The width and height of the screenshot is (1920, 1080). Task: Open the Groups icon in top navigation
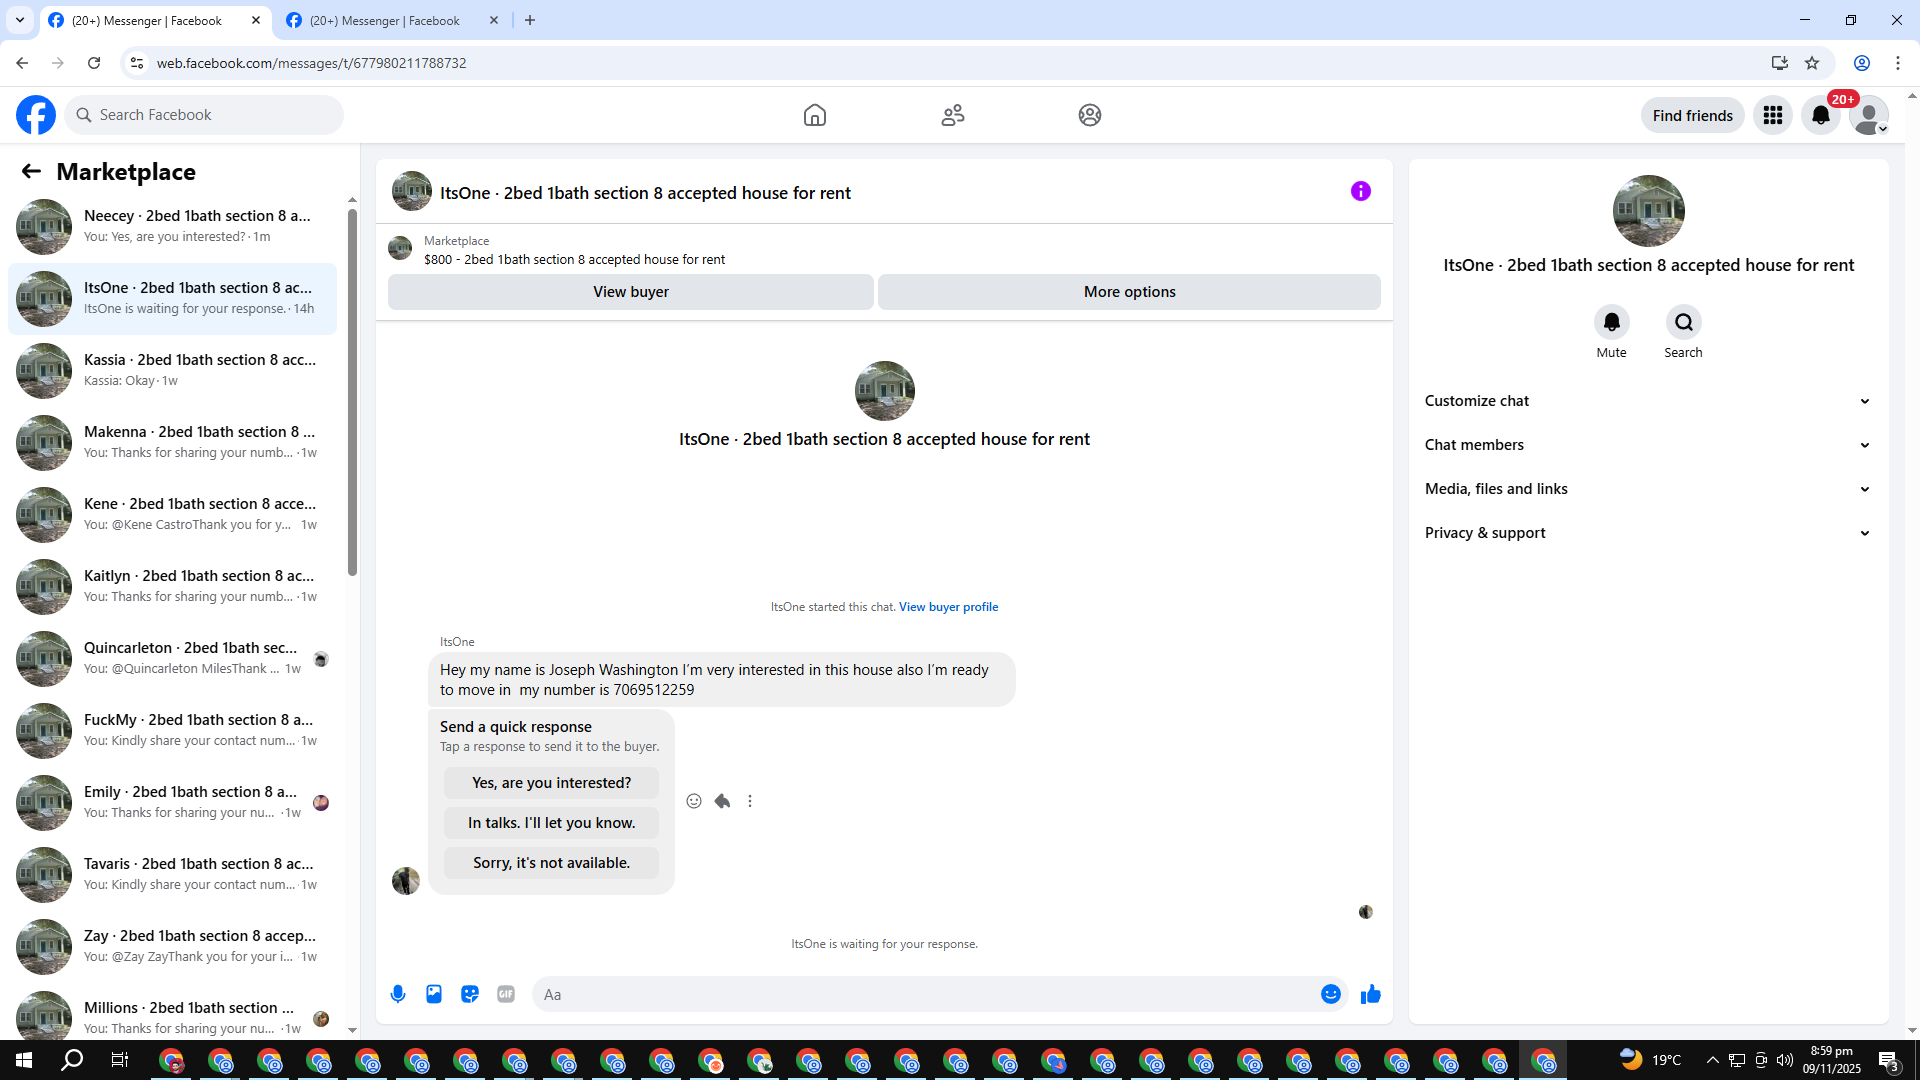pos(1090,115)
